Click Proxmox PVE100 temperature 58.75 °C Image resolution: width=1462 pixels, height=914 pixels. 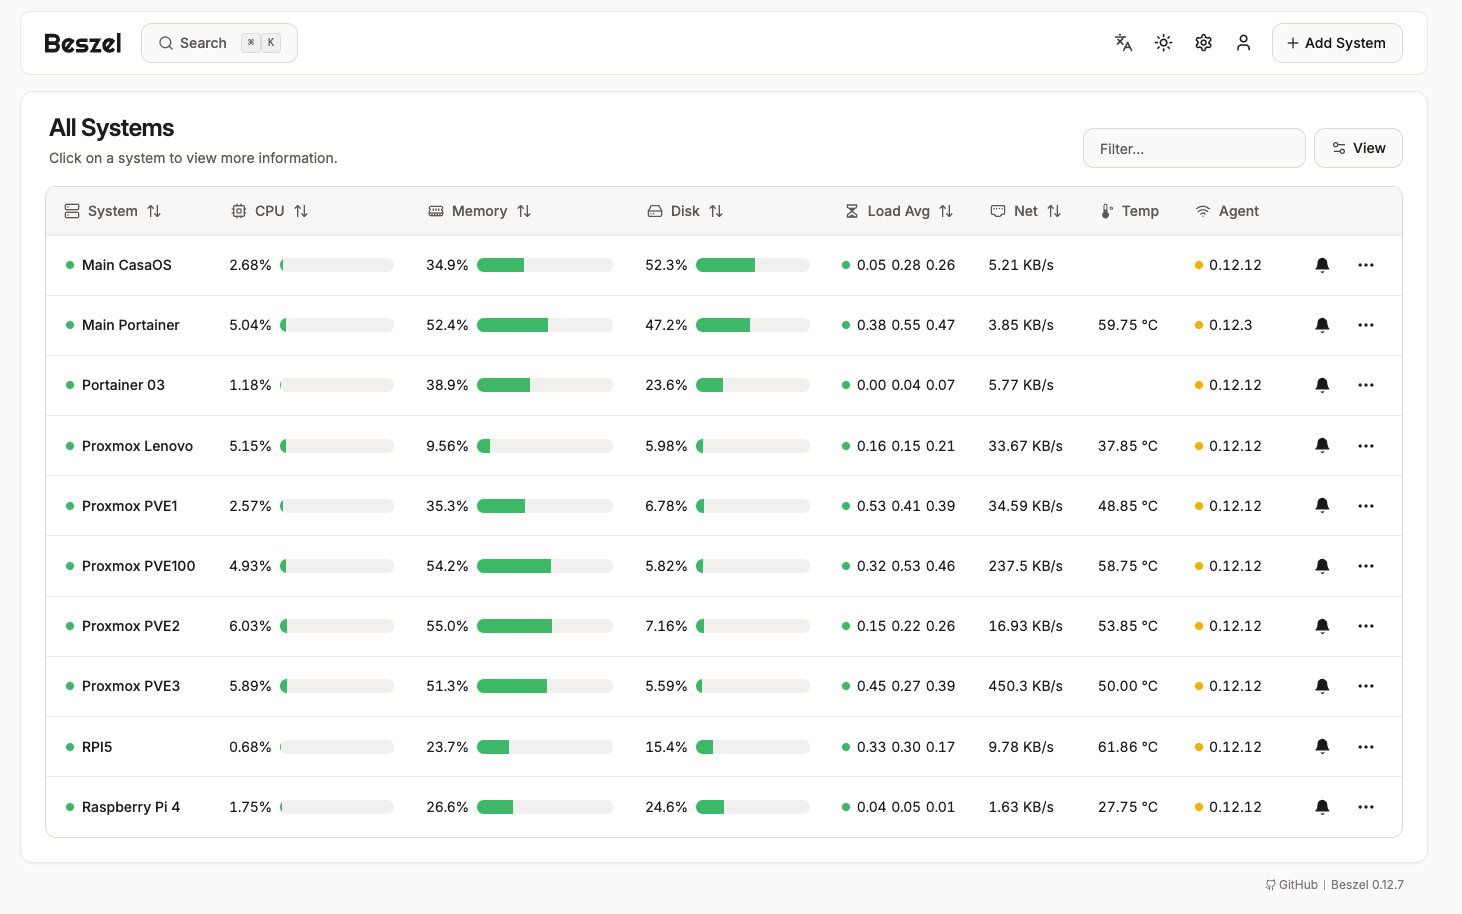(x=1128, y=566)
